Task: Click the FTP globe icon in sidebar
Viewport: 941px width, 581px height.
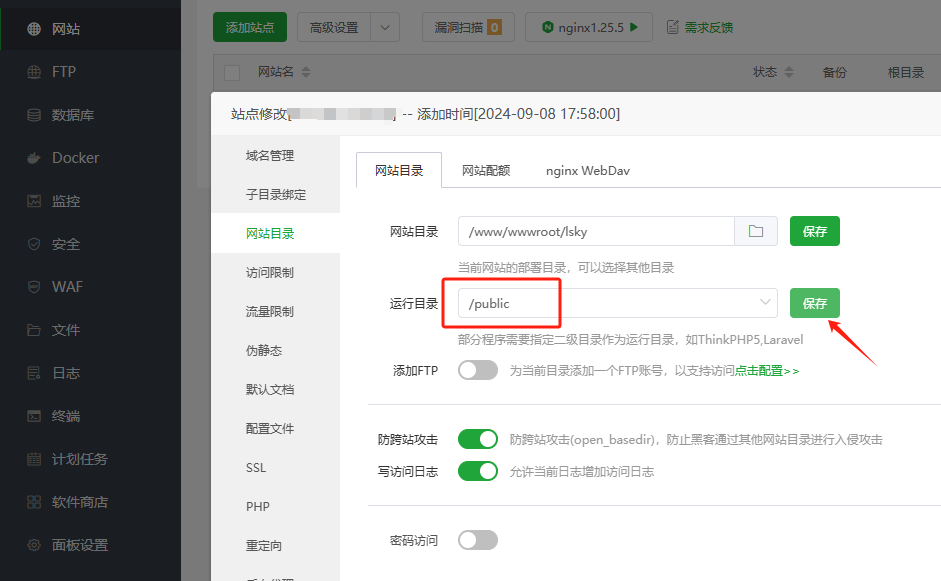Action: tap(34, 72)
